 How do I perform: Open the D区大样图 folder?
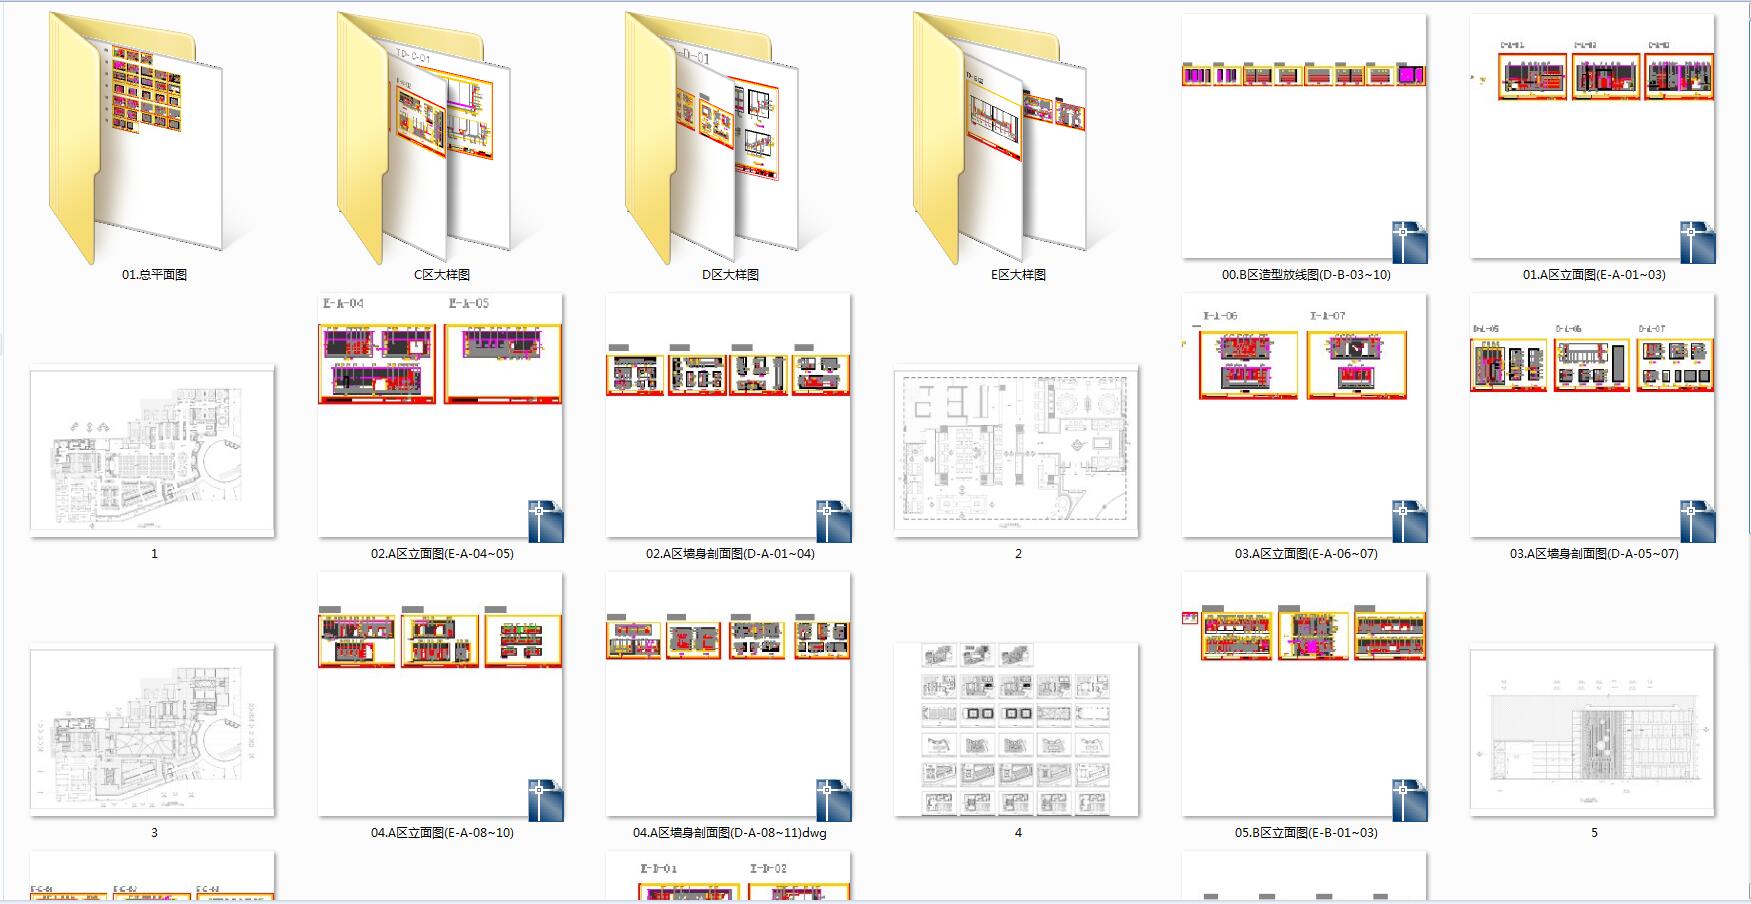click(x=712, y=138)
